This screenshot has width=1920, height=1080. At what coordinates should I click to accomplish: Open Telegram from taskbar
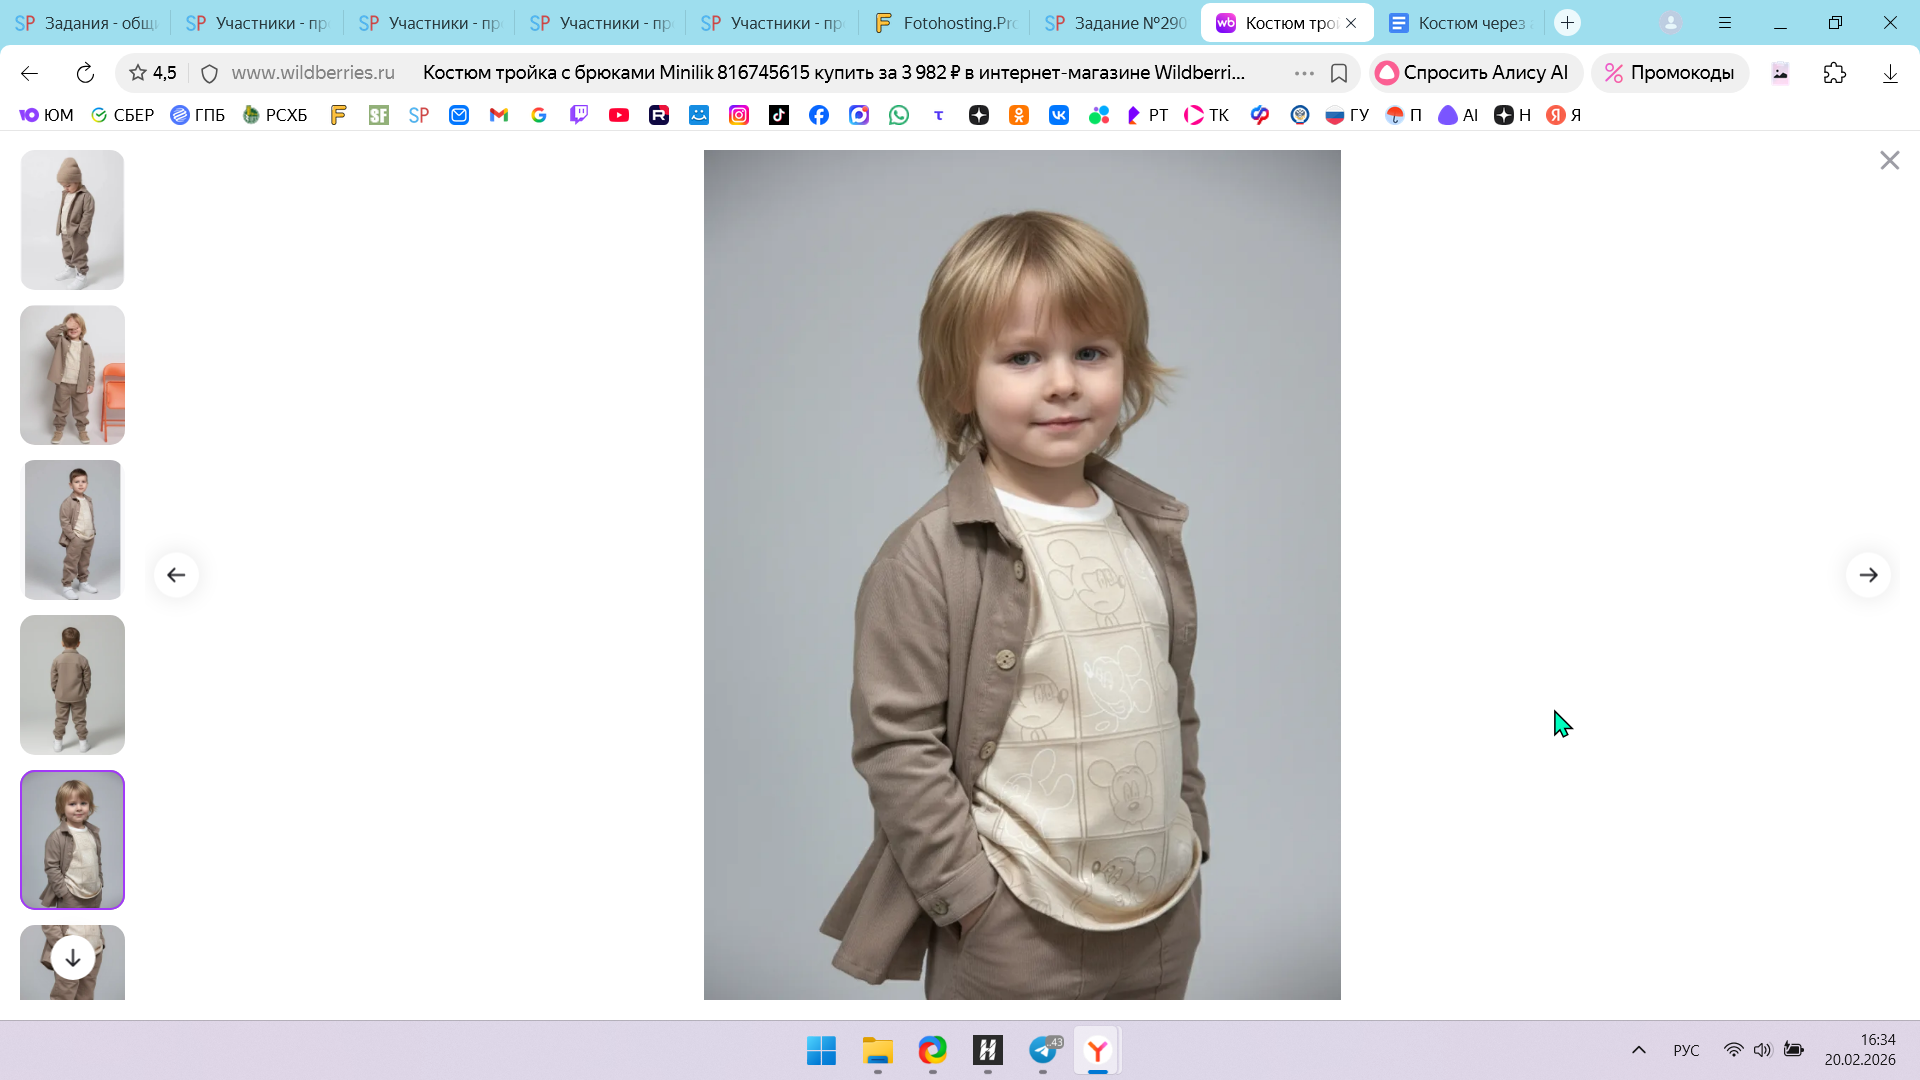1043,1050
